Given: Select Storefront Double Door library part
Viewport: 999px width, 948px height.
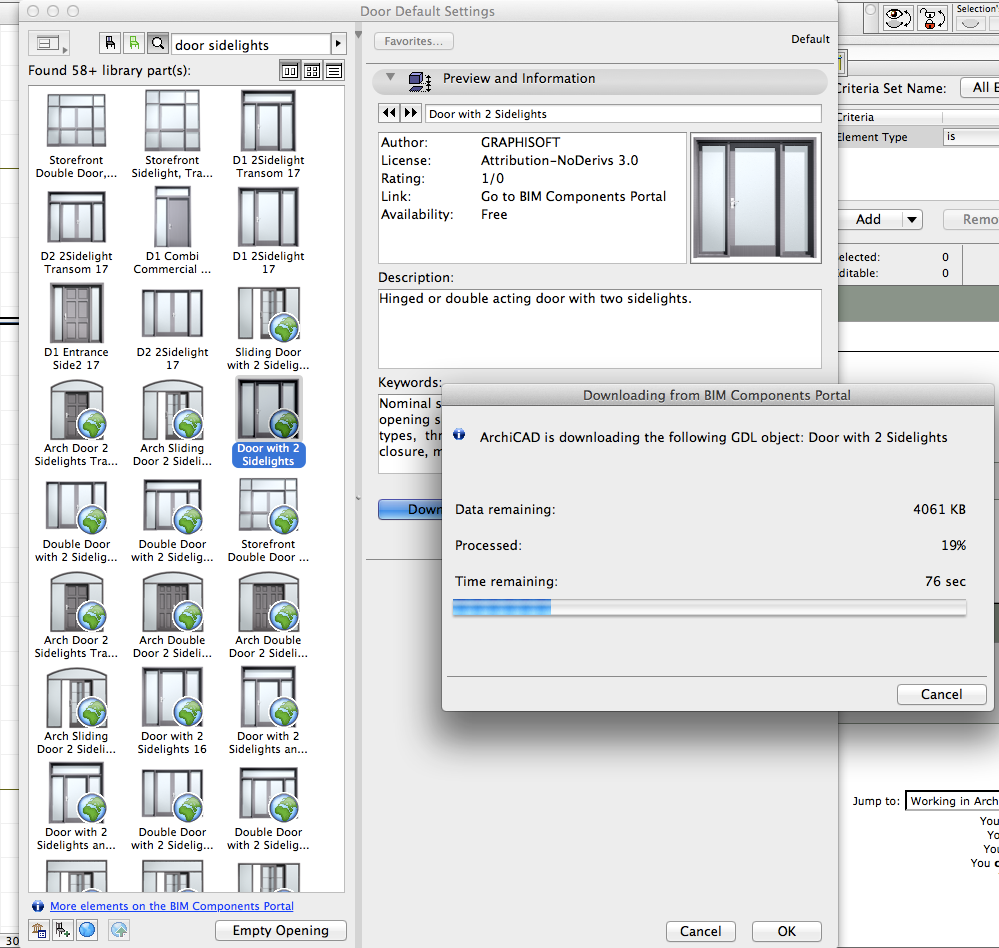Looking at the screenshot, I should point(76,136).
